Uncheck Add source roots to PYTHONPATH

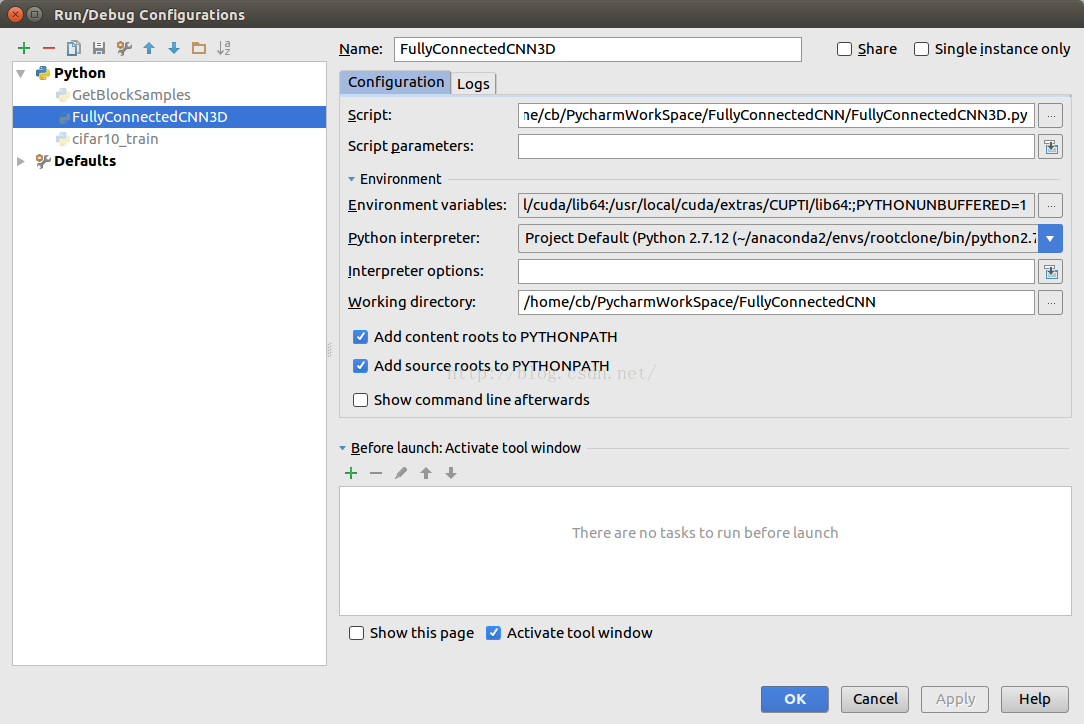point(360,366)
